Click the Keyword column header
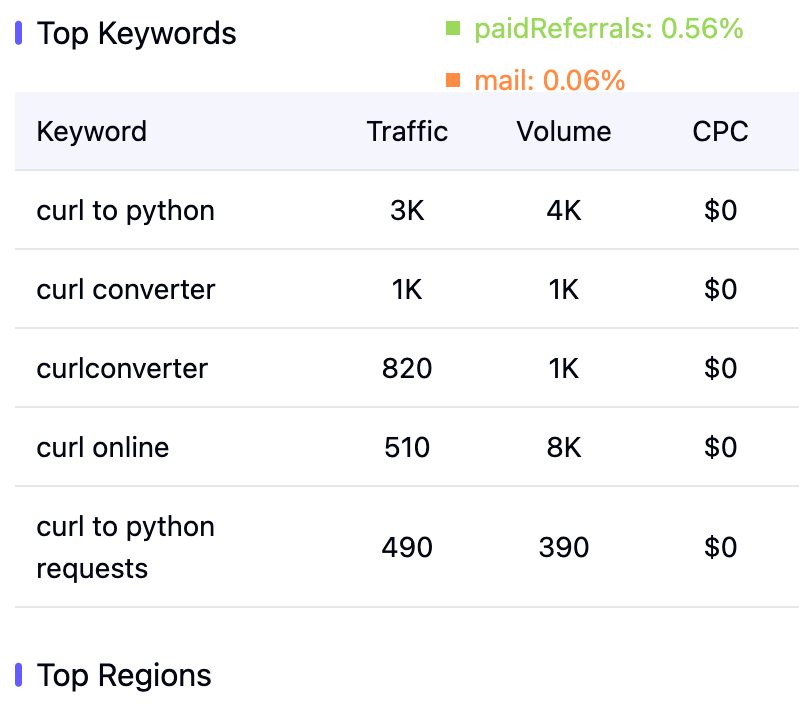Viewport: 810px width, 708px height. 91,131
